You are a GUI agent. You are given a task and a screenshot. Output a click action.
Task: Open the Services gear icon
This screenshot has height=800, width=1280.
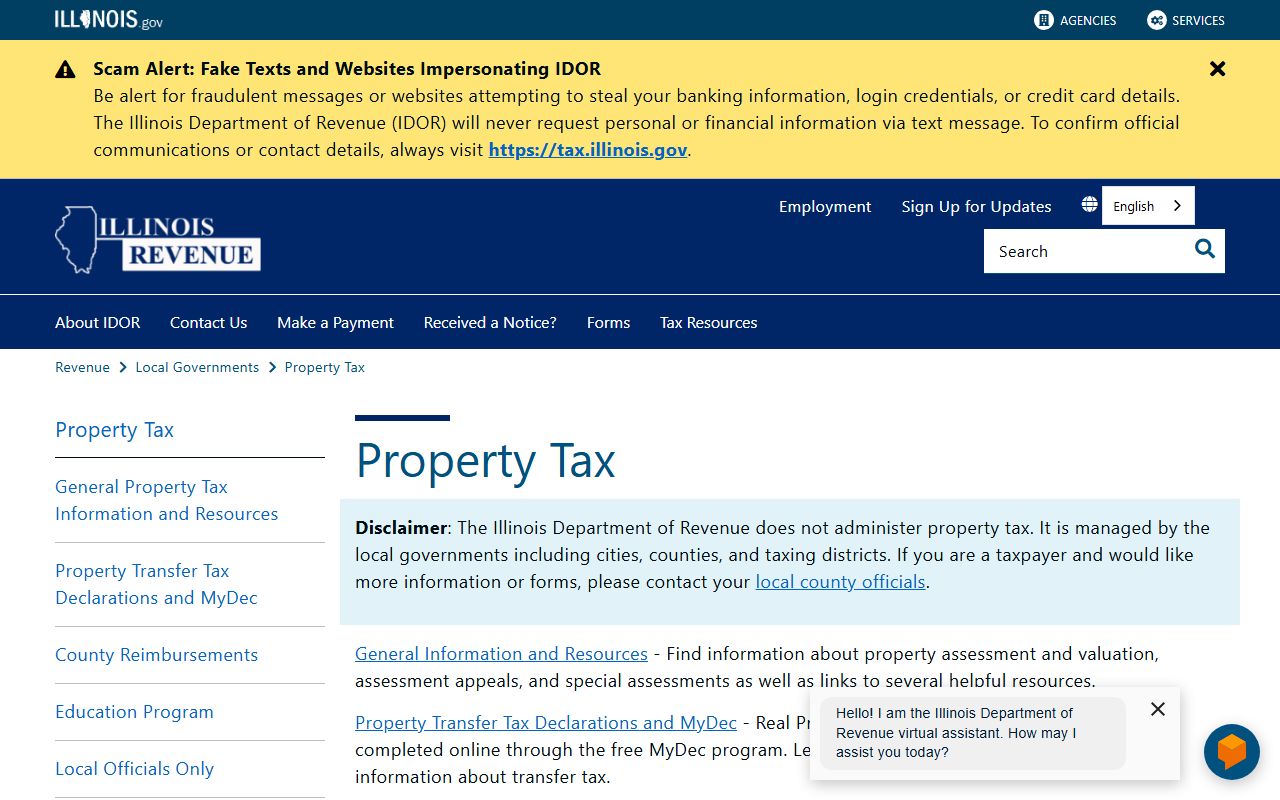click(x=1157, y=20)
